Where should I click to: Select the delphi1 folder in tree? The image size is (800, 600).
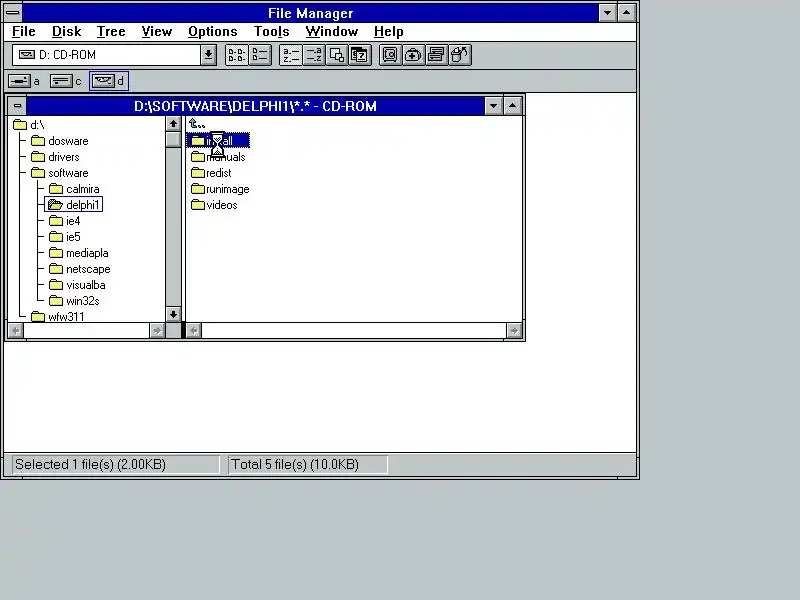[x=73, y=205]
